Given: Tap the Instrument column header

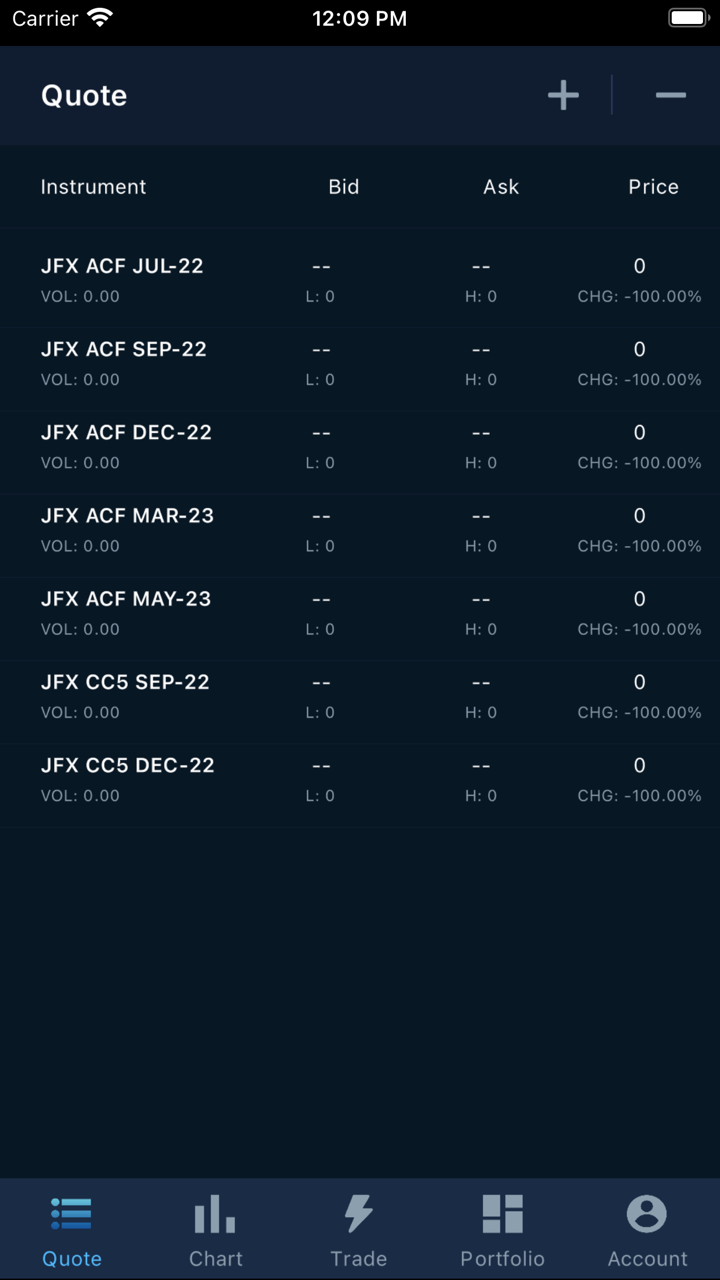Looking at the screenshot, I should click(x=93, y=187).
